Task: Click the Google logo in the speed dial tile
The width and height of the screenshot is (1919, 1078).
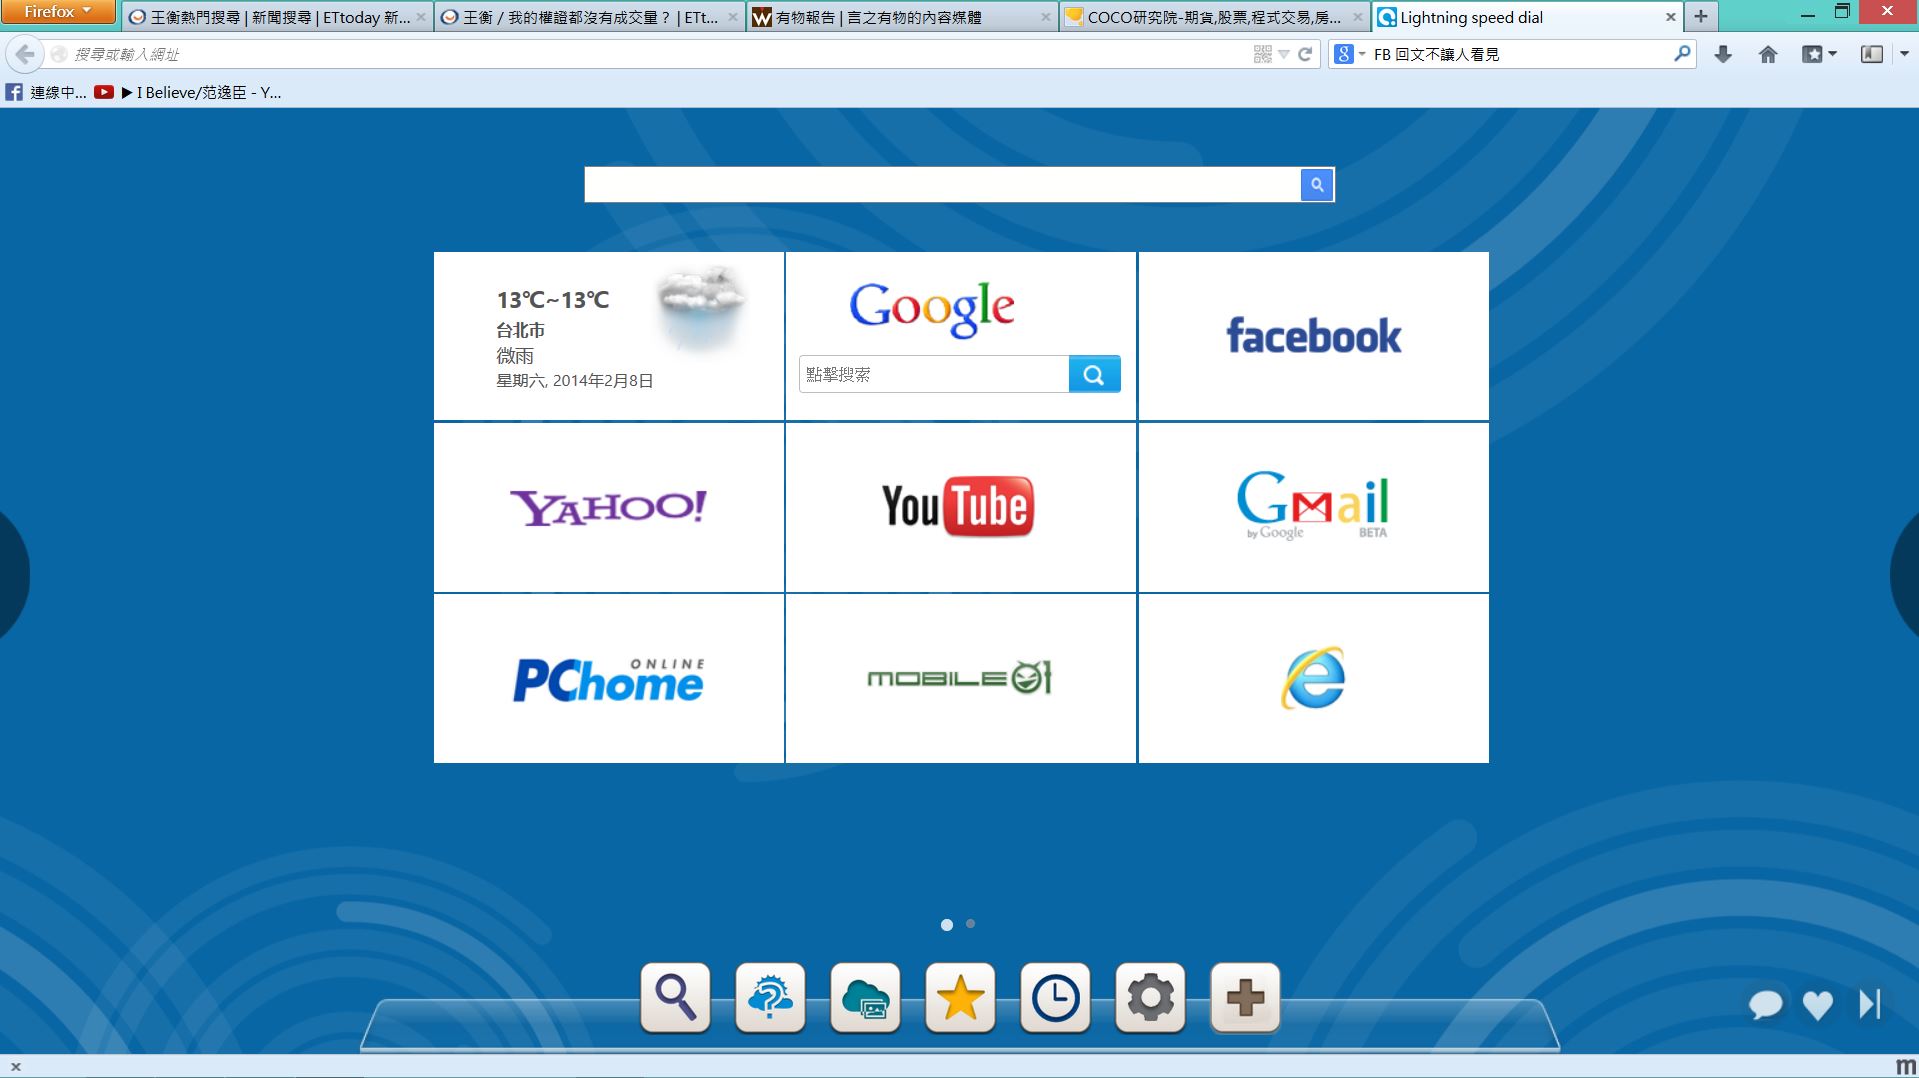Action: coord(932,308)
